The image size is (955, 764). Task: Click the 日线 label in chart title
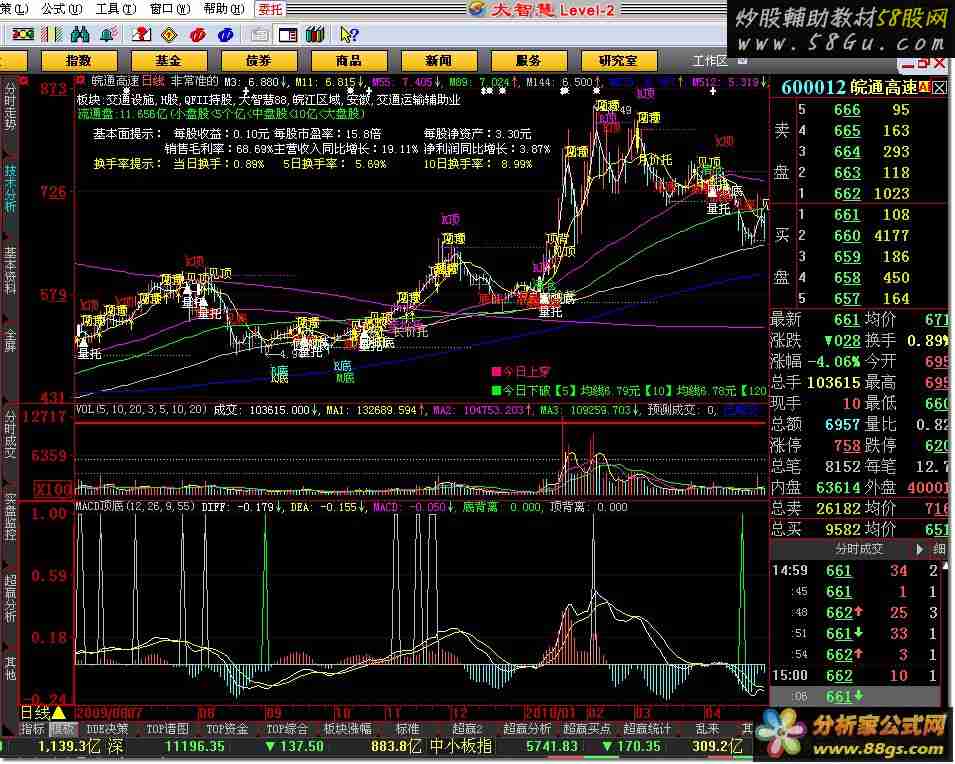(153, 80)
